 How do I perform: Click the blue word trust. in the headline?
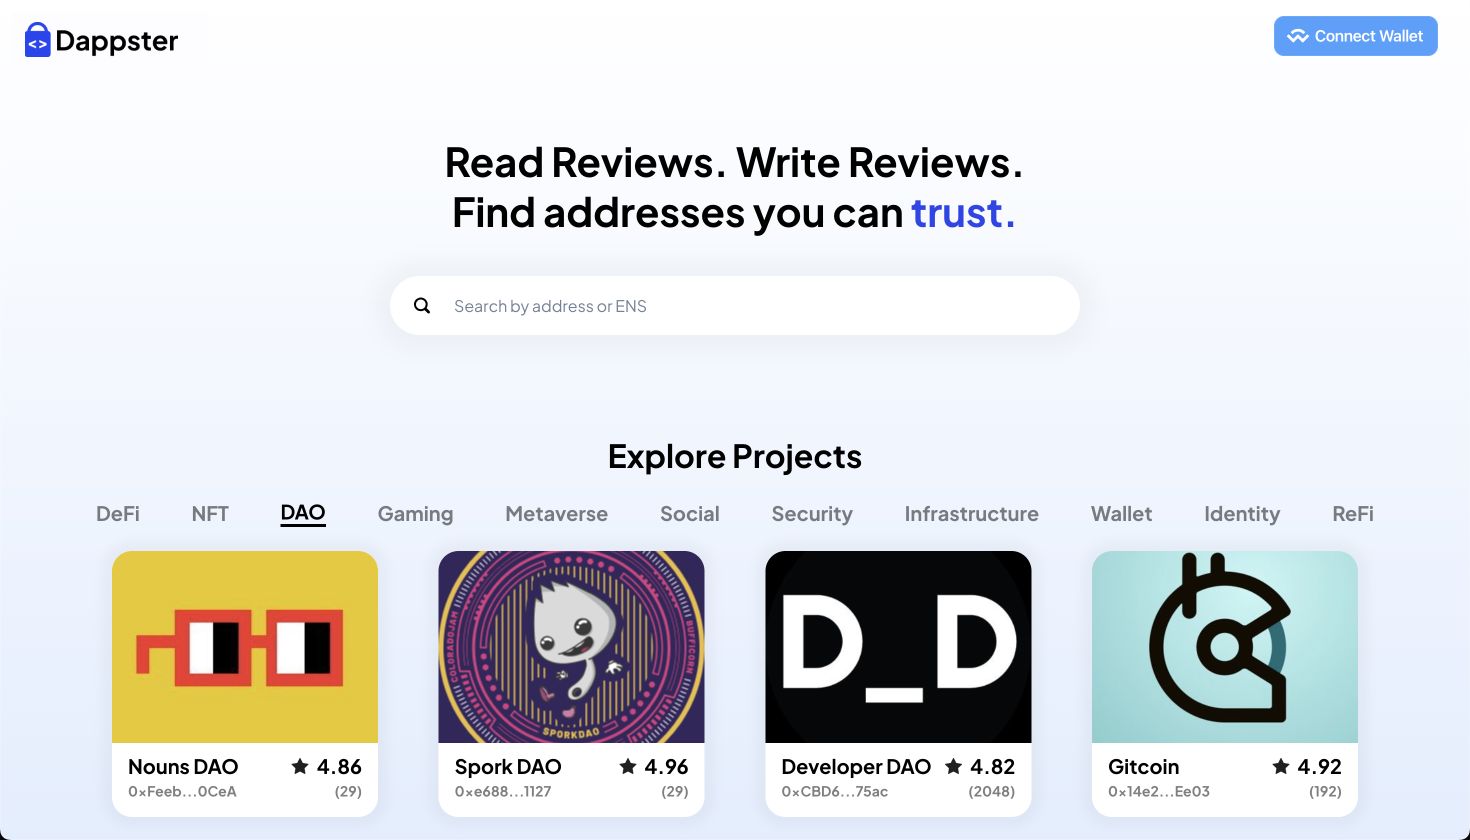pos(963,213)
